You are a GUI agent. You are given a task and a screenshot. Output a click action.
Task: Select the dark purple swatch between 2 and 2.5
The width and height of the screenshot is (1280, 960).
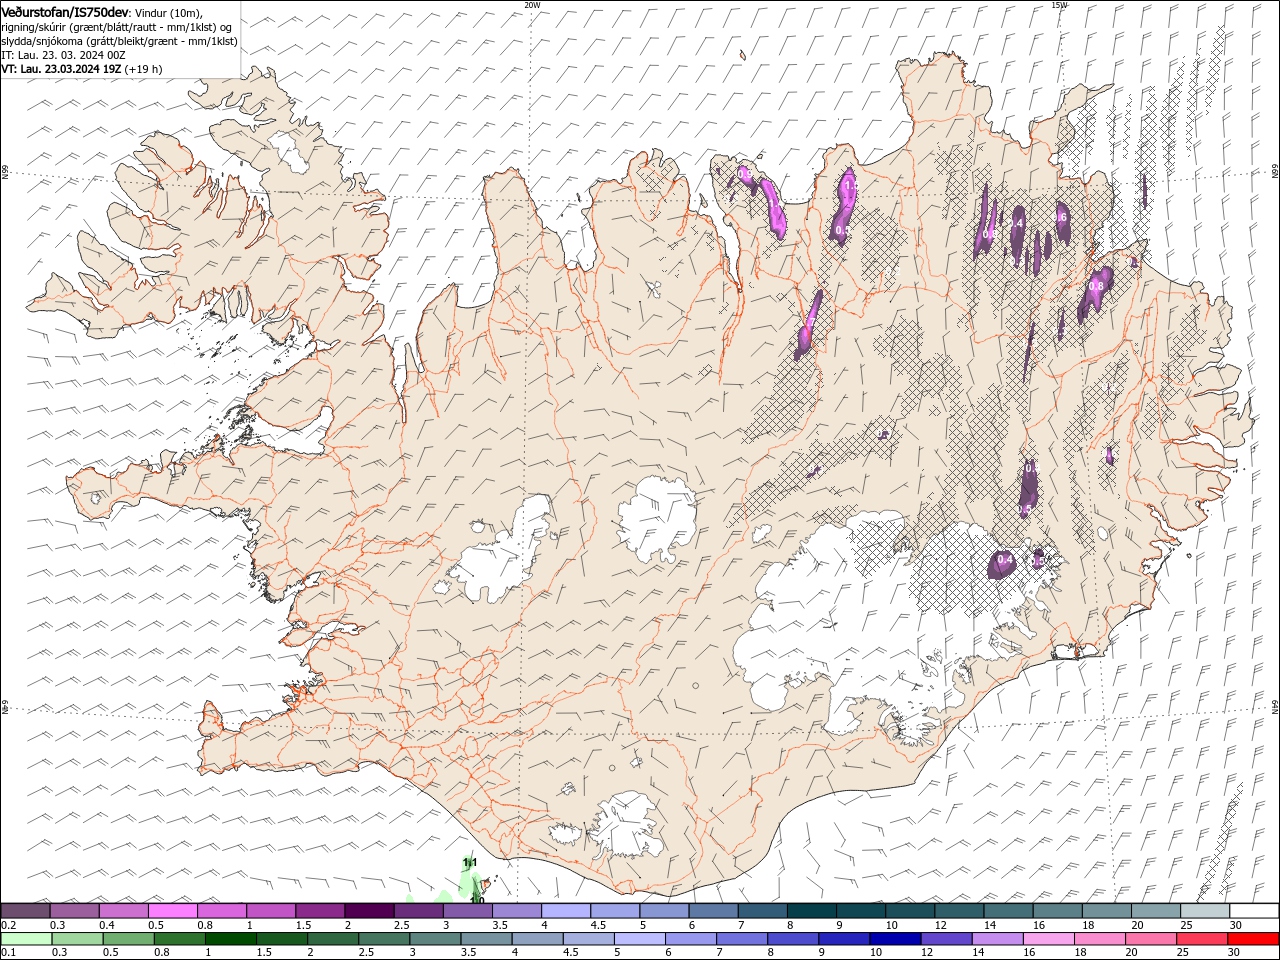pyautogui.click(x=369, y=910)
